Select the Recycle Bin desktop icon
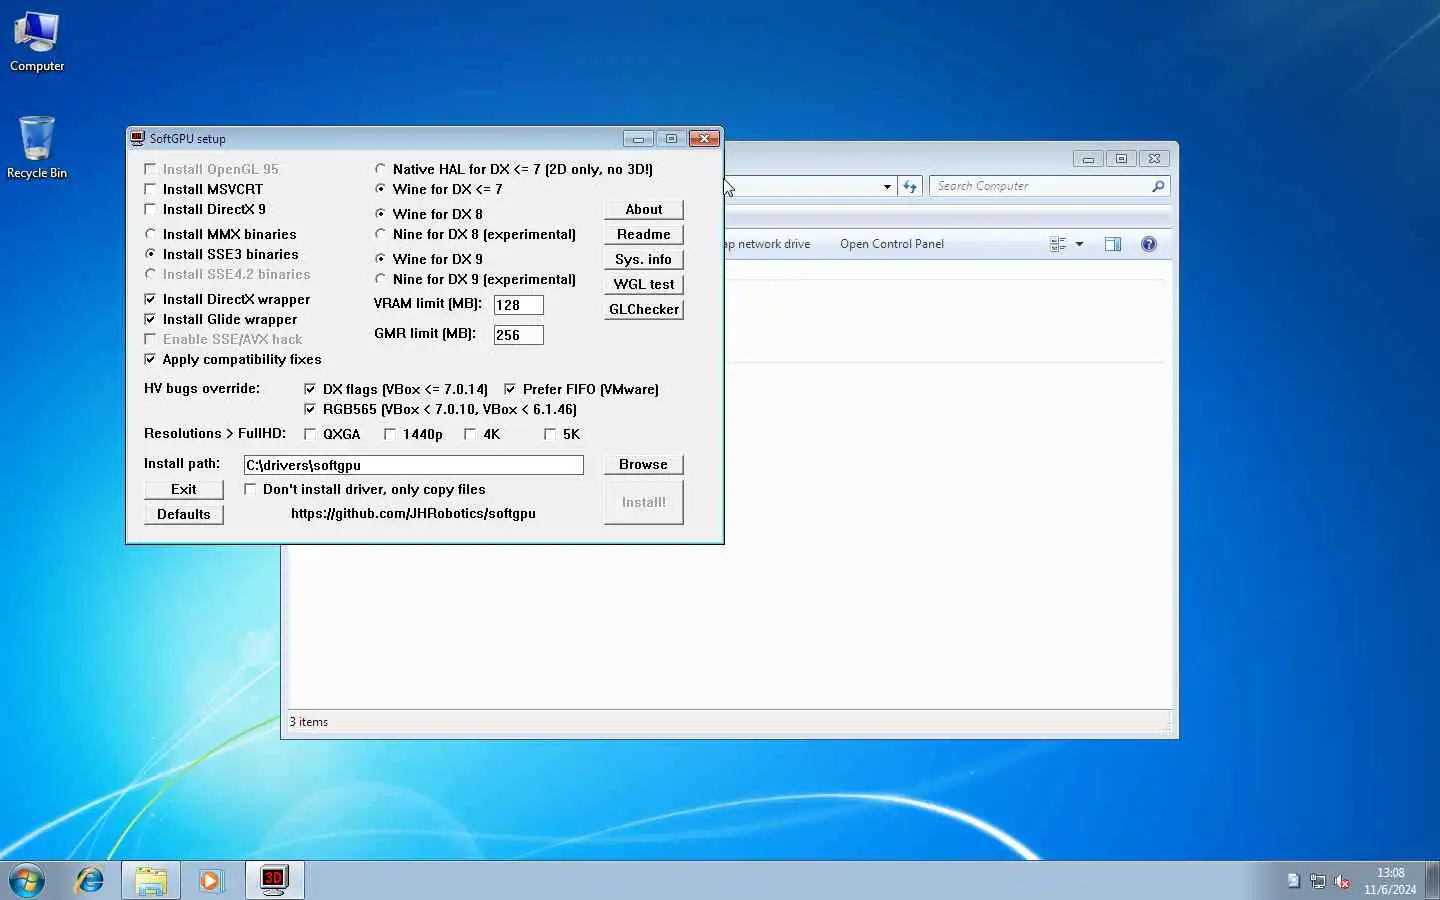 click(x=37, y=148)
